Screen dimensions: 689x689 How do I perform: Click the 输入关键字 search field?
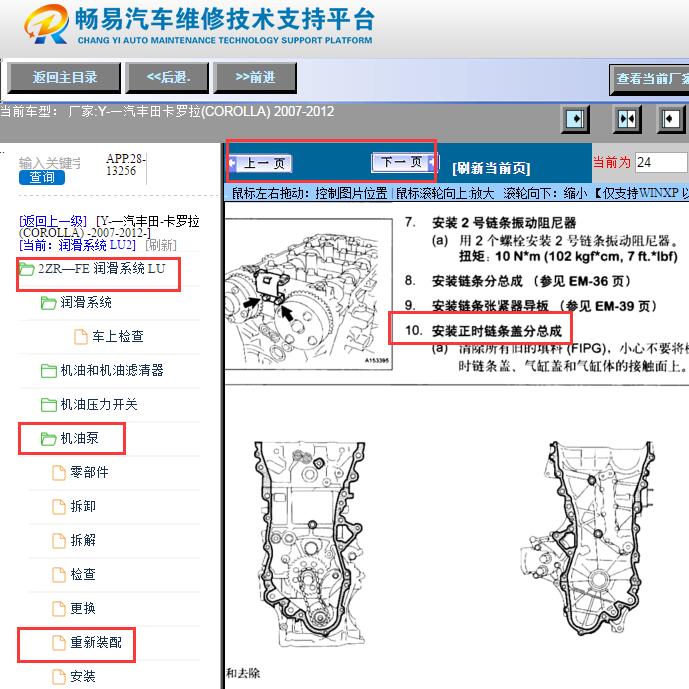pyautogui.click(x=50, y=163)
